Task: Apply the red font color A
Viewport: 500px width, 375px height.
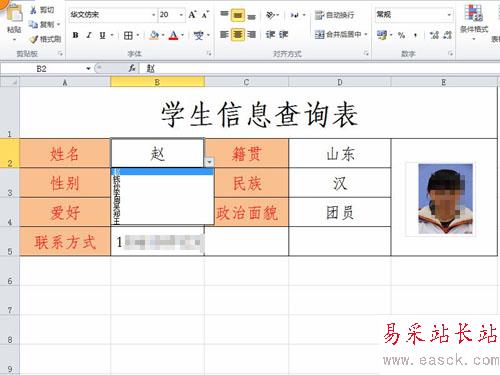Action: pyautogui.click(x=173, y=35)
